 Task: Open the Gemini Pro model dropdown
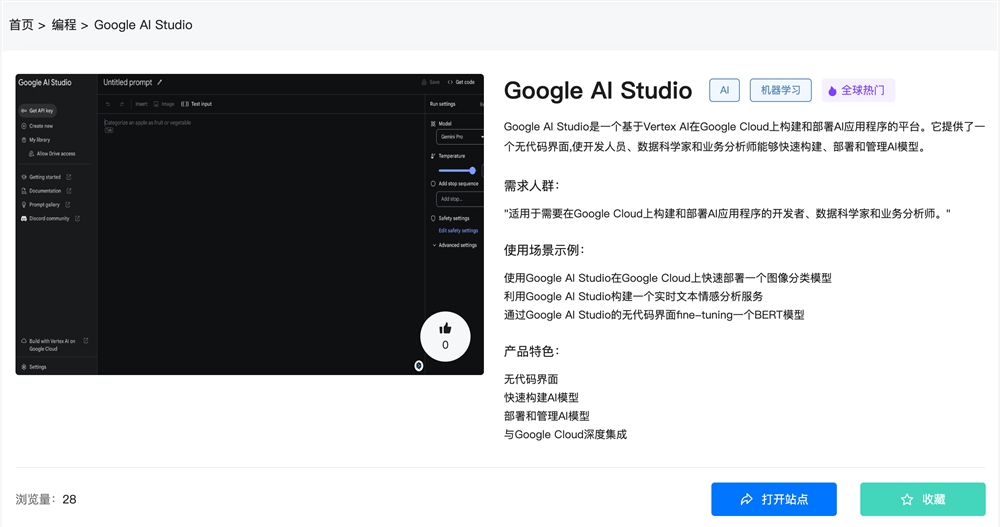(460, 137)
